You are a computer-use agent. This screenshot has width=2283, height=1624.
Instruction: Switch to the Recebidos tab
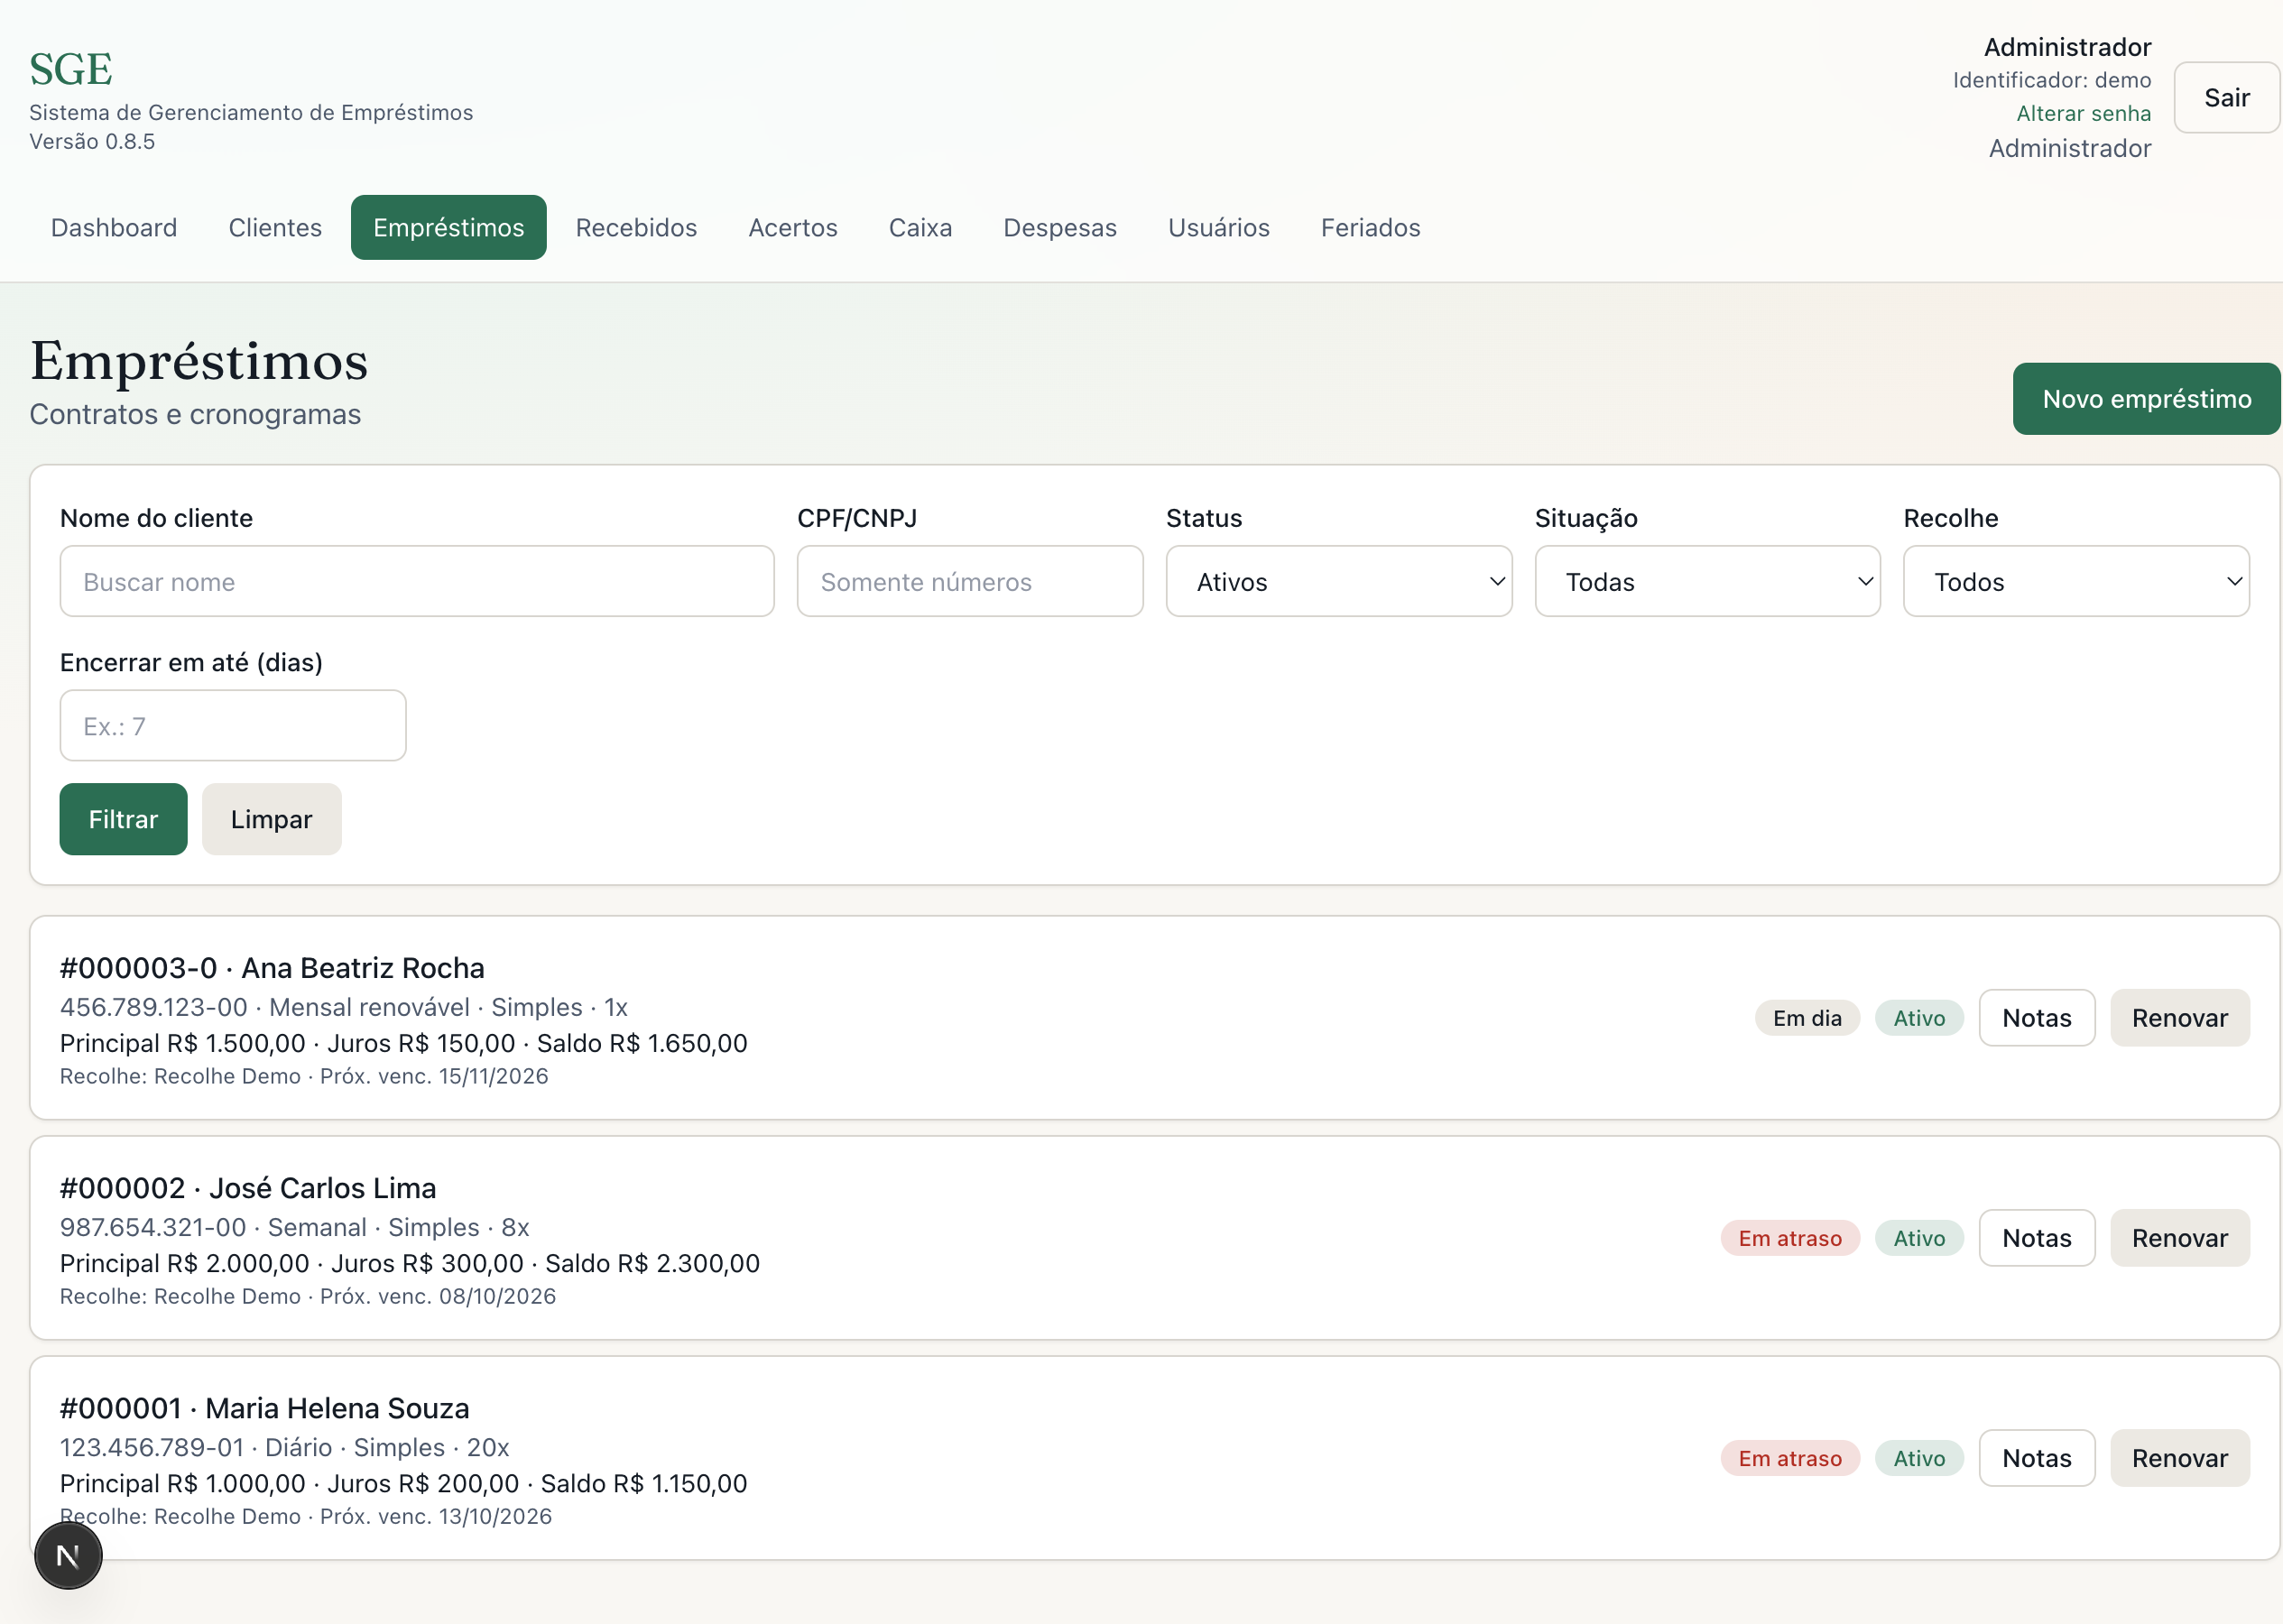pos(636,228)
